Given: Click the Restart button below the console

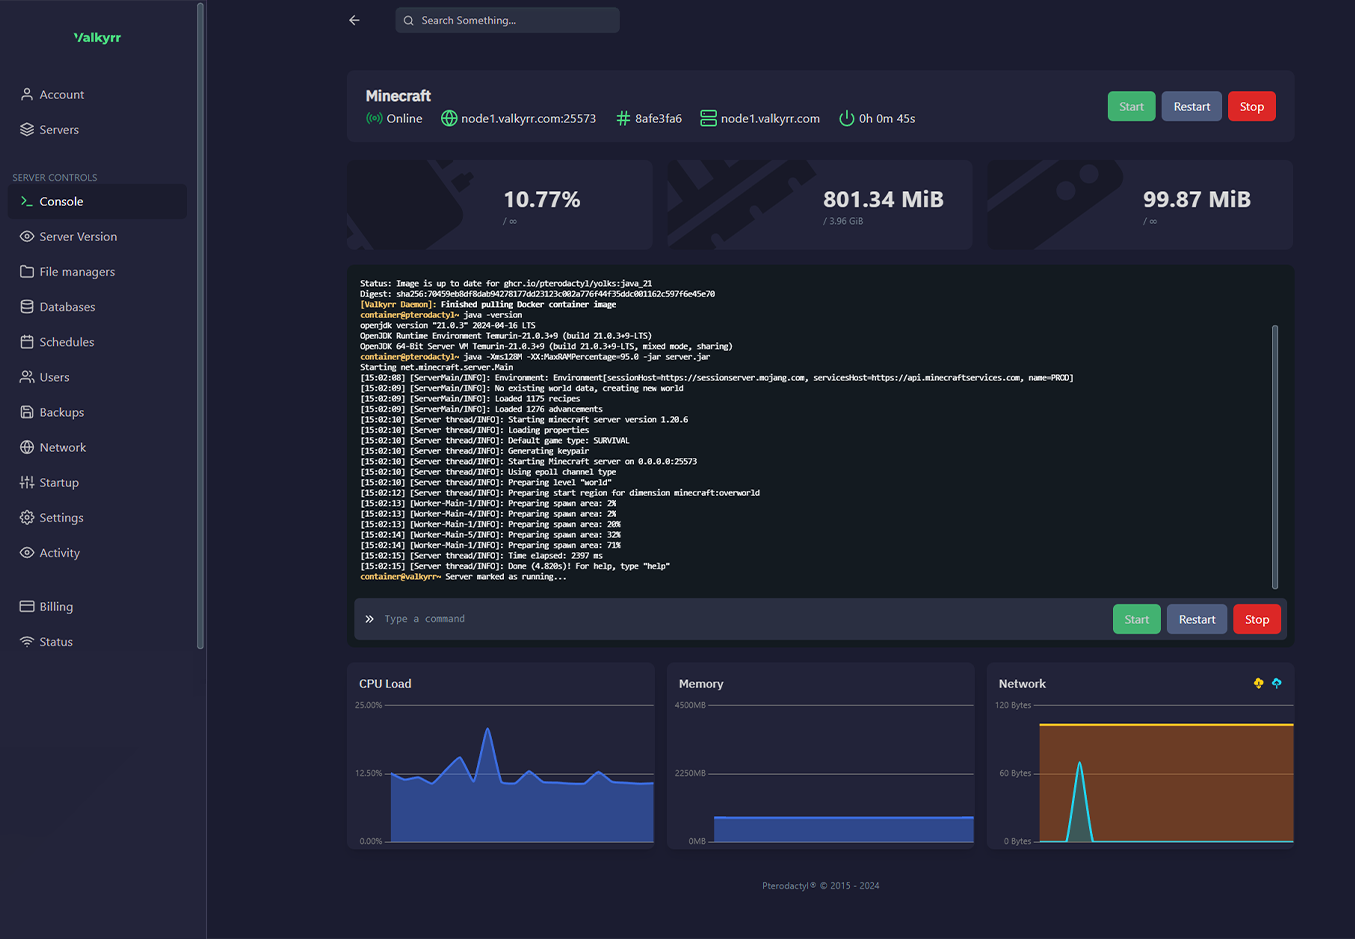Looking at the screenshot, I should click(x=1196, y=618).
